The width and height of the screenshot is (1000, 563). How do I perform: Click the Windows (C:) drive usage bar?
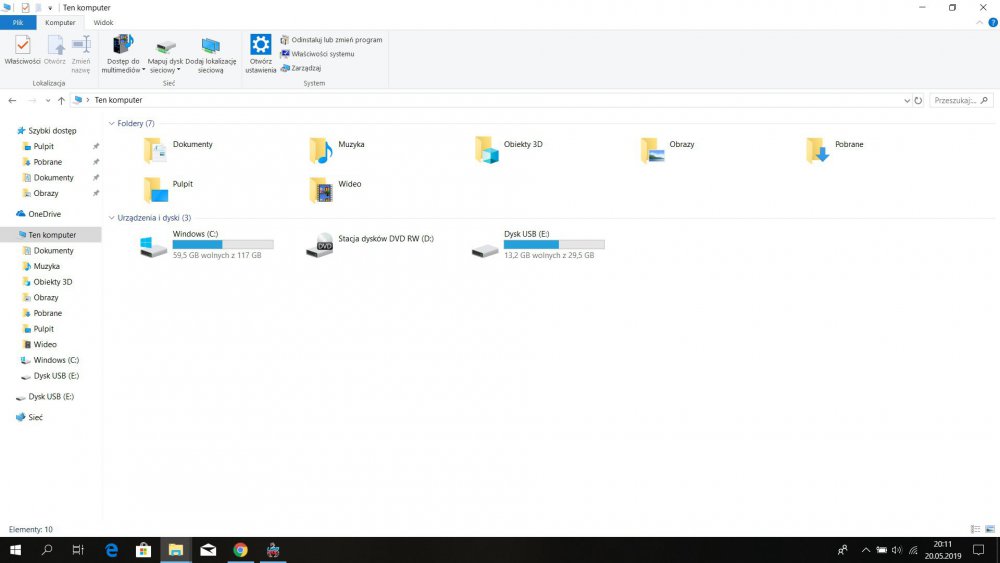click(222, 244)
